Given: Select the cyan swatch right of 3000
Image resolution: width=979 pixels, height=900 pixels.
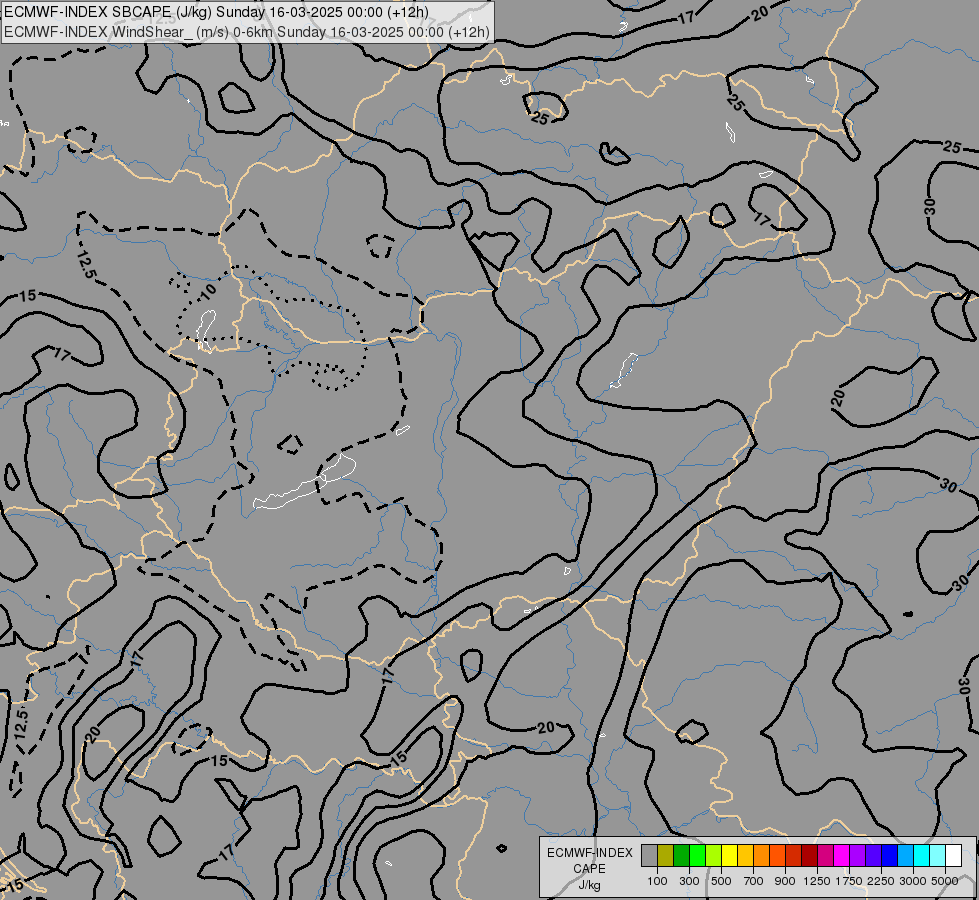Looking at the screenshot, I should (921, 856).
